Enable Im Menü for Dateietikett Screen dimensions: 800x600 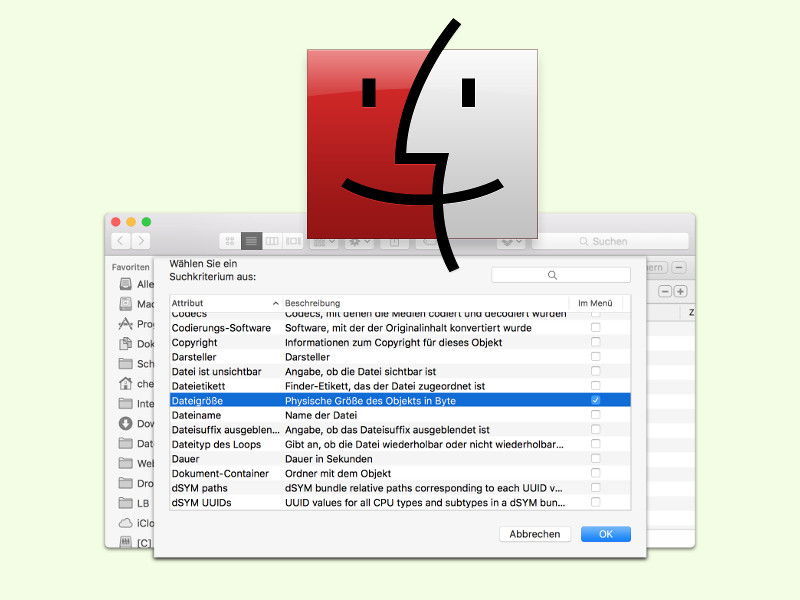595,386
